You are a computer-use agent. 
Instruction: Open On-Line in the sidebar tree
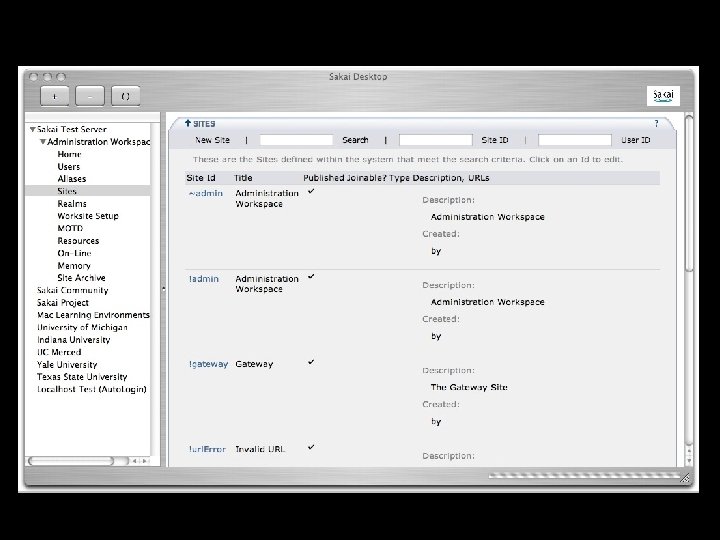(x=74, y=253)
